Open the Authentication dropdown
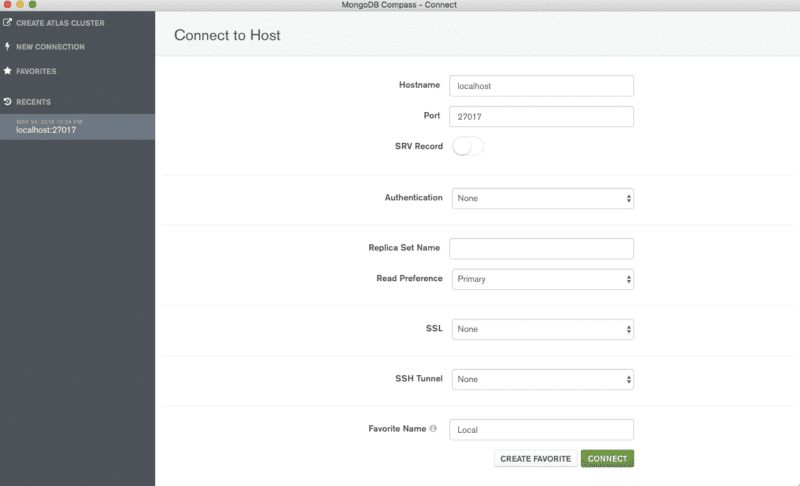Viewport: 800px width, 486px height. (x=542, y=198)
